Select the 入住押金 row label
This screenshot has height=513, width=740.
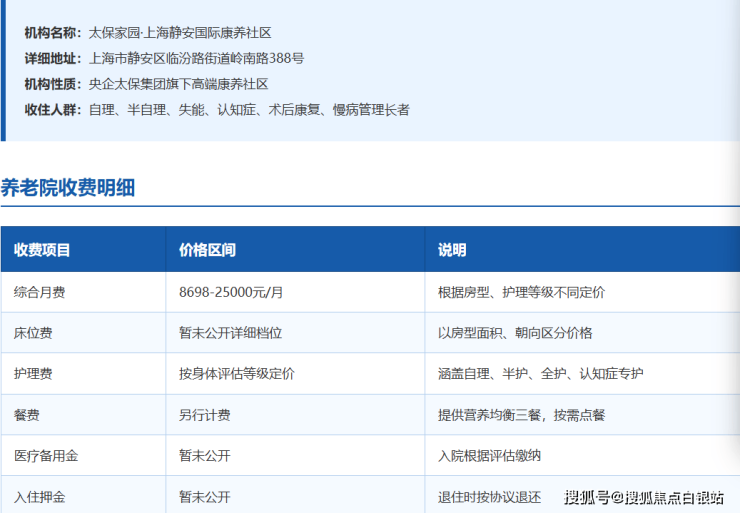click(x=40, y=496)
